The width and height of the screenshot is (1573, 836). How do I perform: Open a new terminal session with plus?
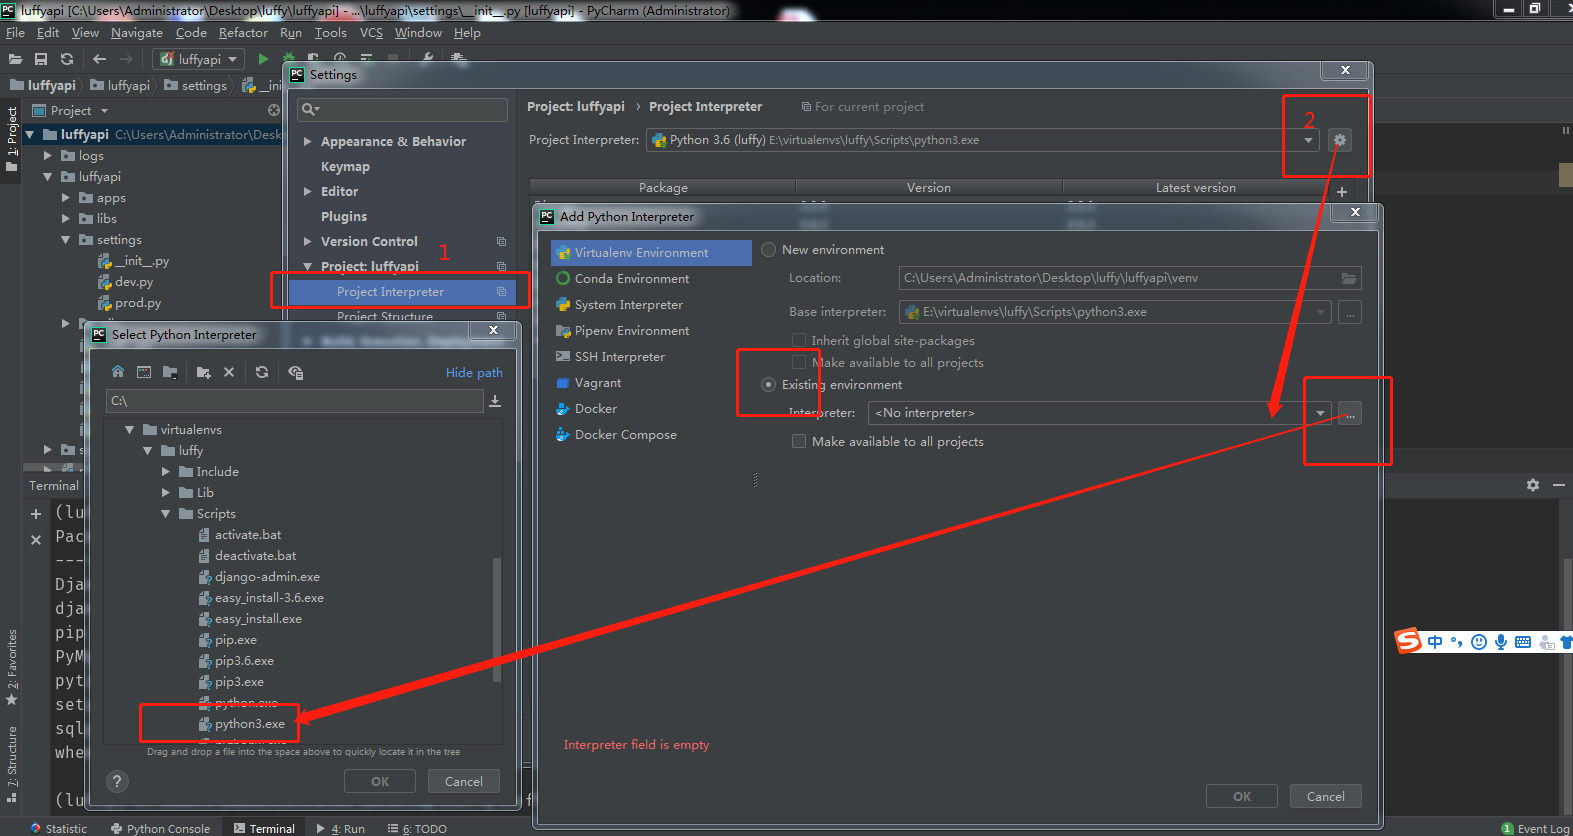(x=36, y=514)
